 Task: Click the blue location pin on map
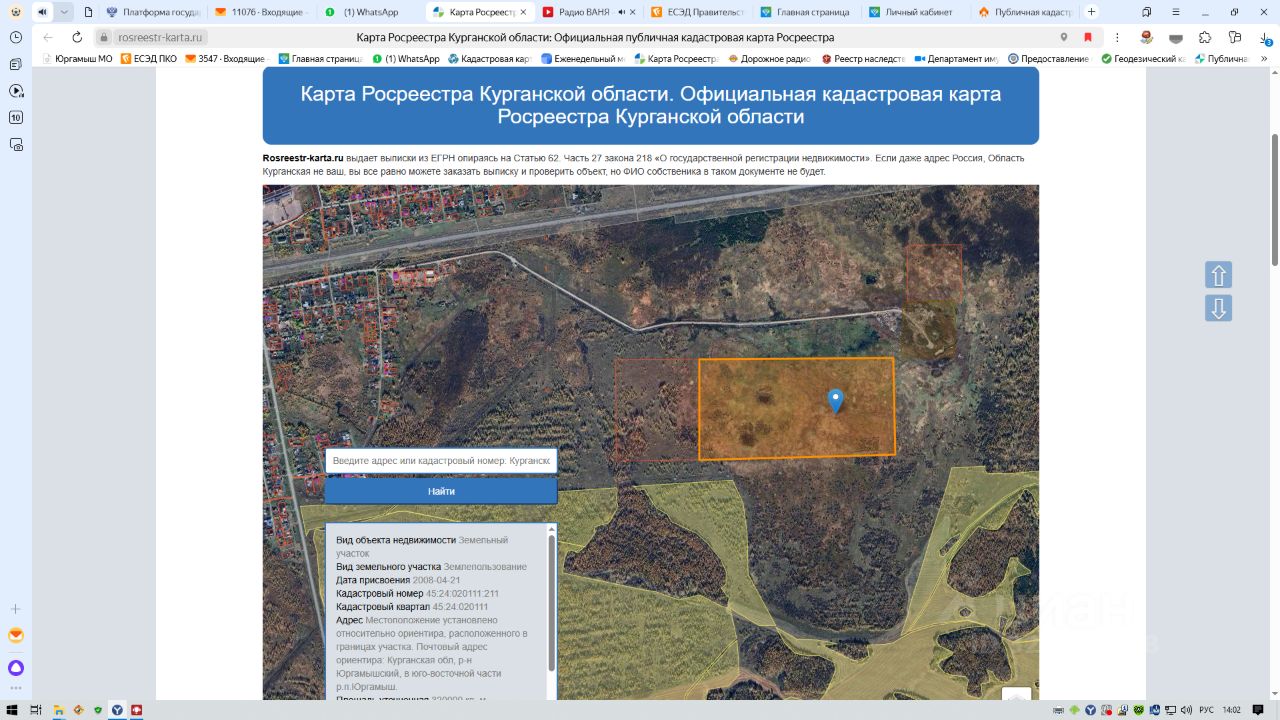836,400
